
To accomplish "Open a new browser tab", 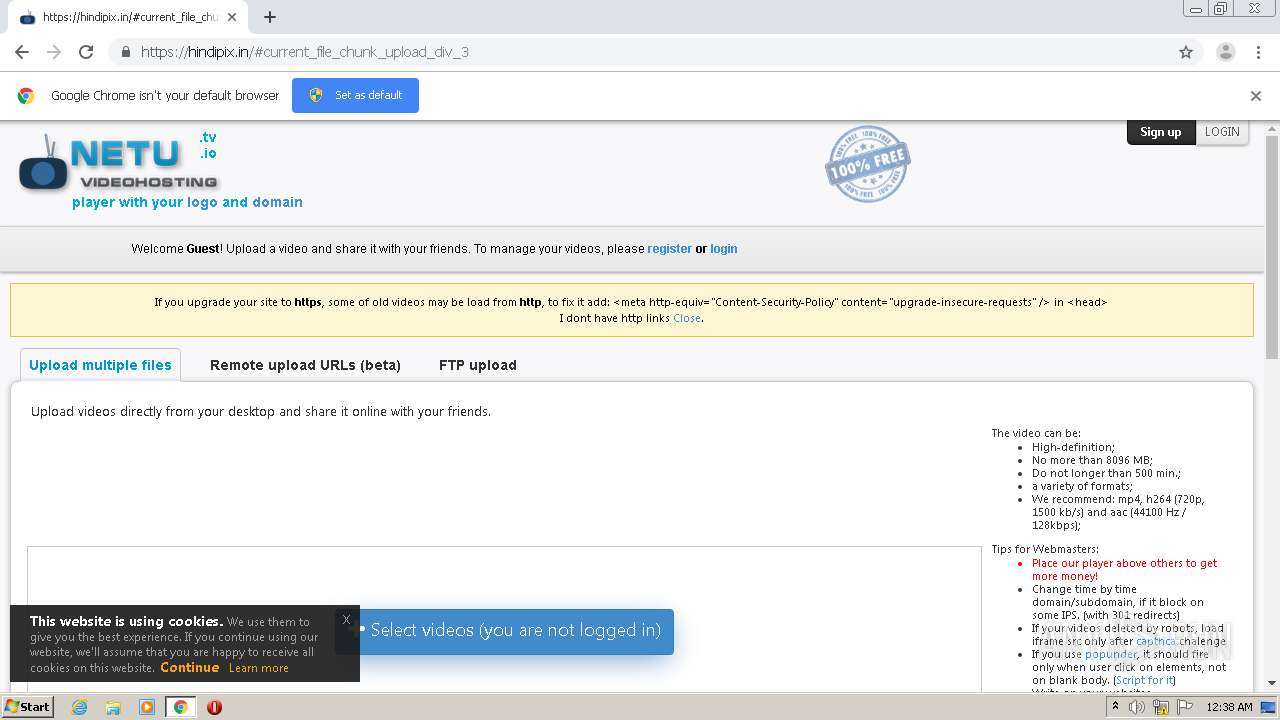I will [269, 17].
